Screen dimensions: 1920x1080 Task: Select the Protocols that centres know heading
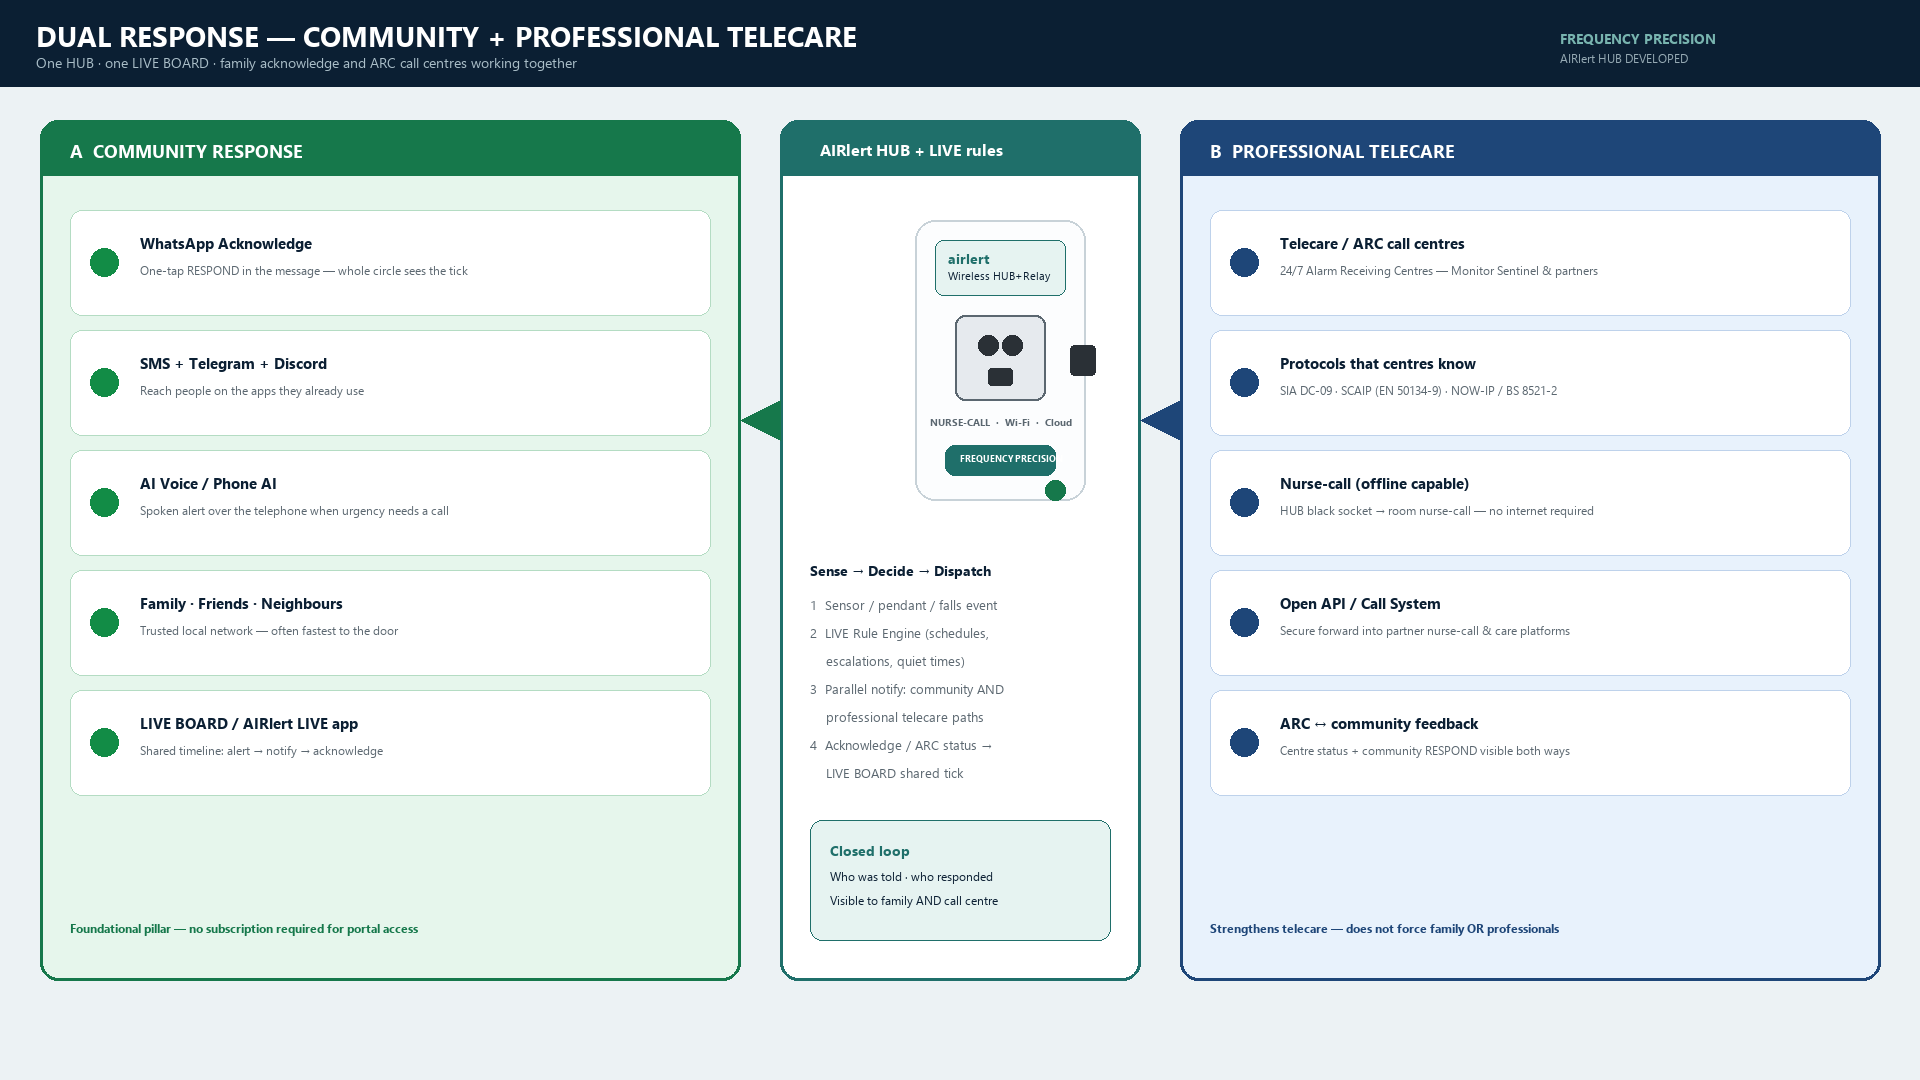[1378, 364]
